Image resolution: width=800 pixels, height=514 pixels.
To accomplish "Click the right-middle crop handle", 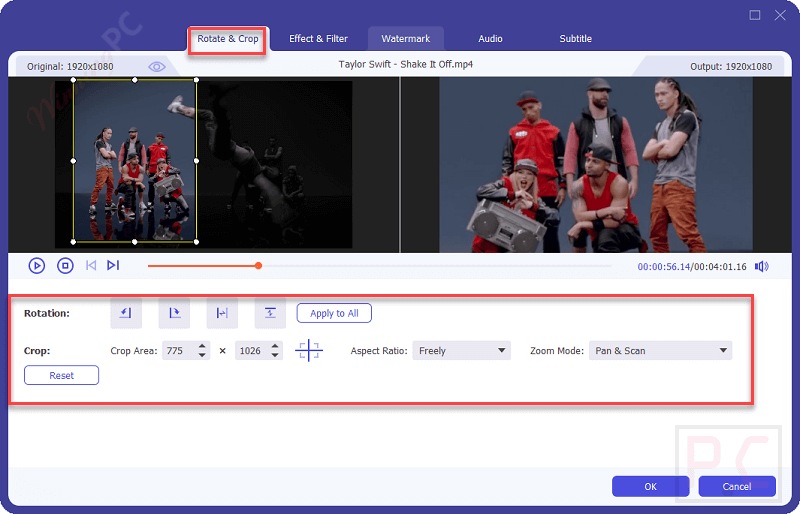I will tap(196, 161).
